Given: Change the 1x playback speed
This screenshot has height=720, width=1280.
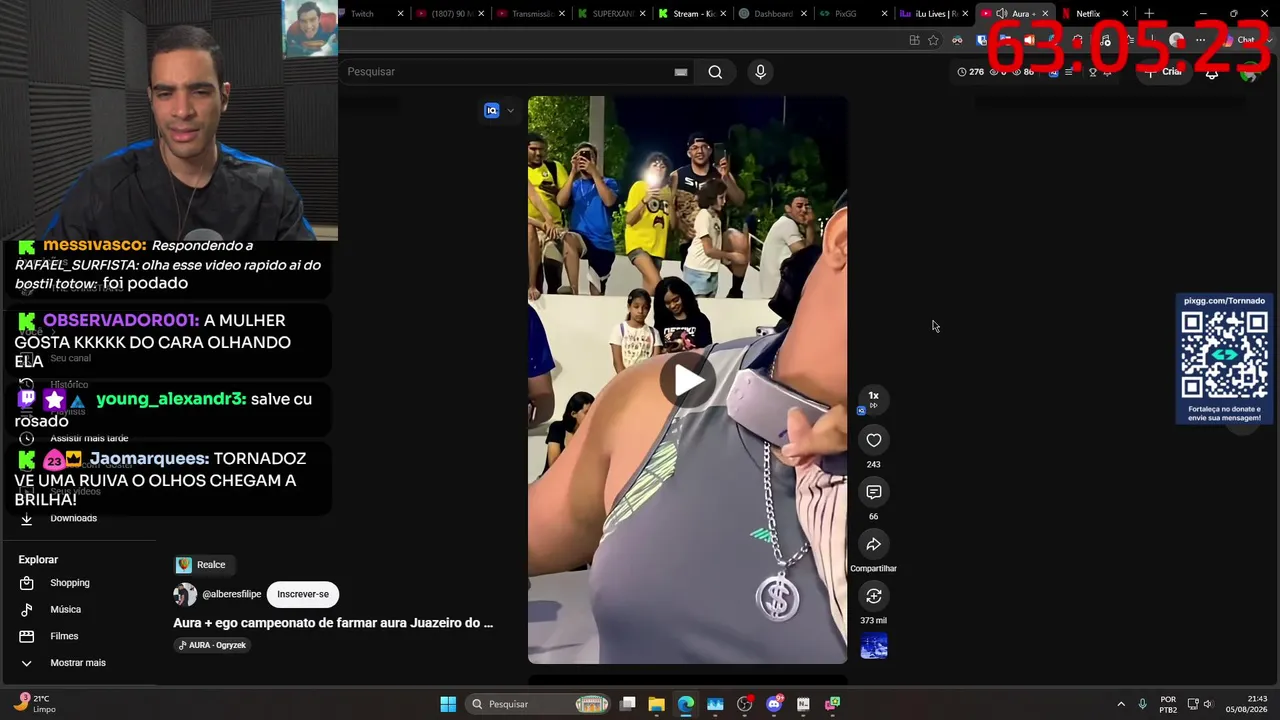Looking at the screenshot, I should (873, 399).
